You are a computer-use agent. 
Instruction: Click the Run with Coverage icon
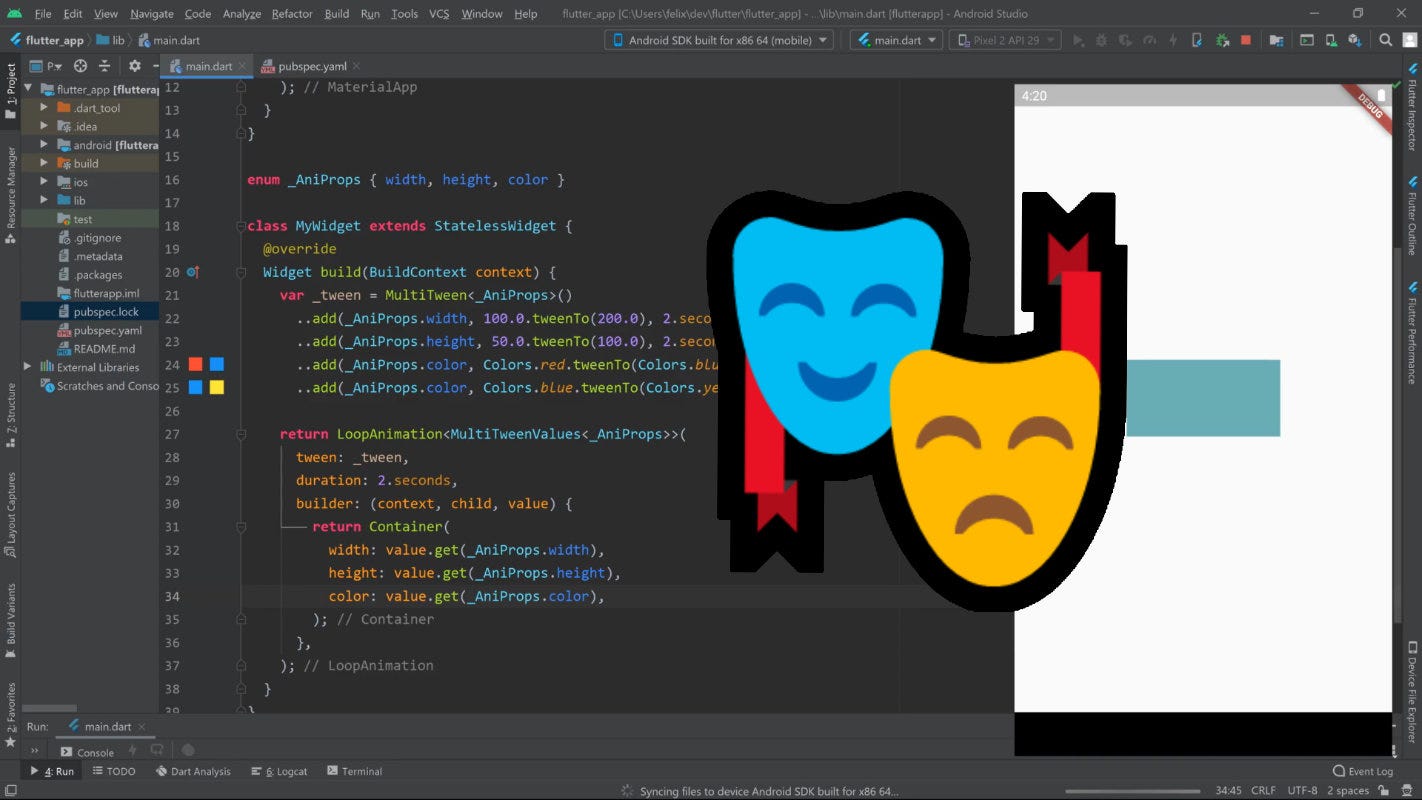click(1125, 40)
